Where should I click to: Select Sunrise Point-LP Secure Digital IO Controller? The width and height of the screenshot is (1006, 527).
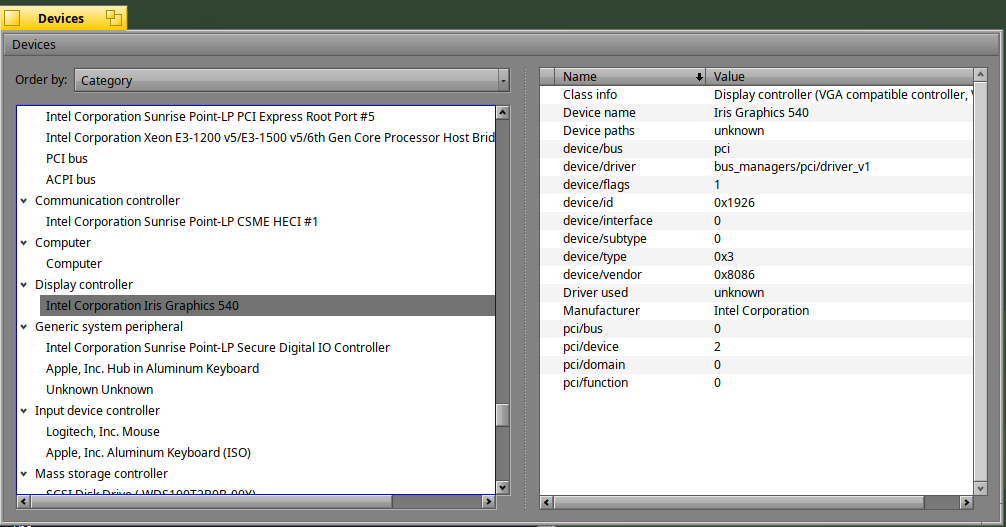click(x=217, y=348)
